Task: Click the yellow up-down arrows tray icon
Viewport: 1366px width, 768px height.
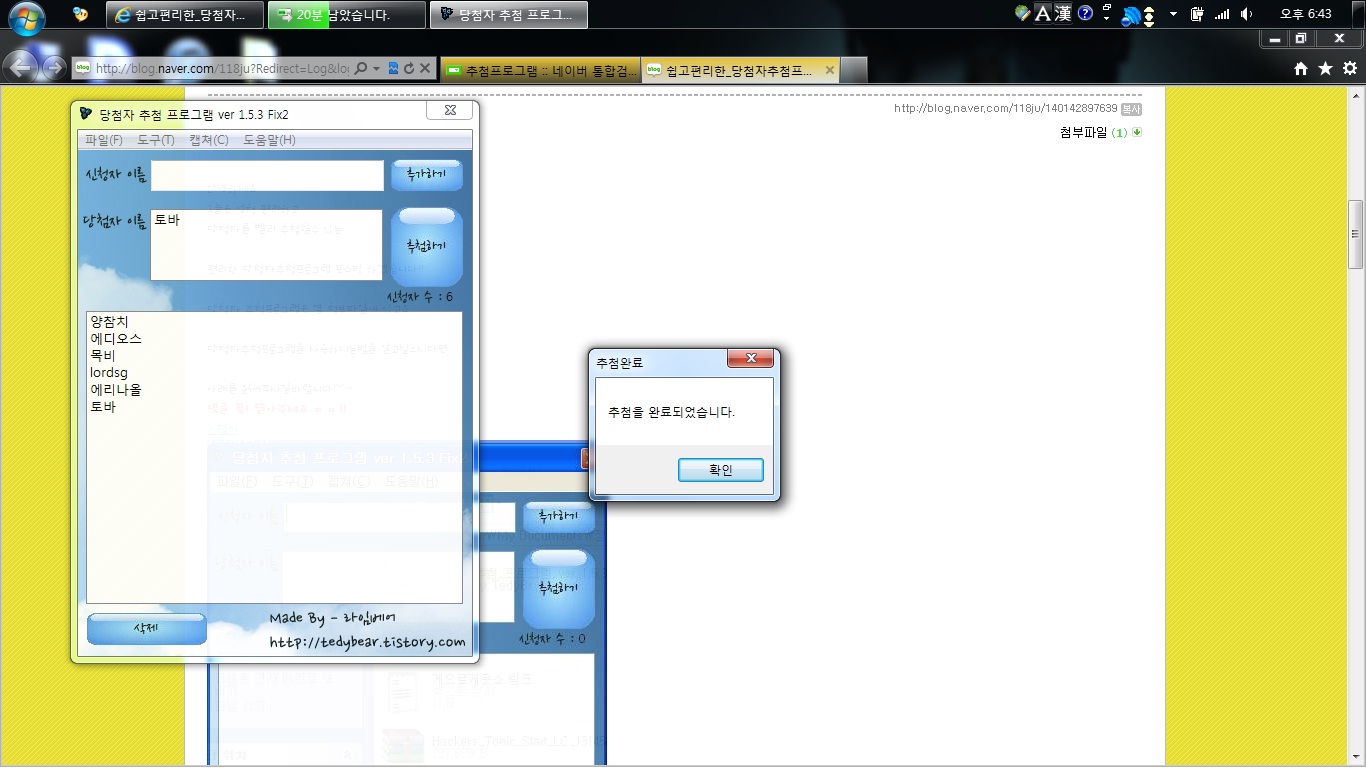Action: (x=1149, y=16)
